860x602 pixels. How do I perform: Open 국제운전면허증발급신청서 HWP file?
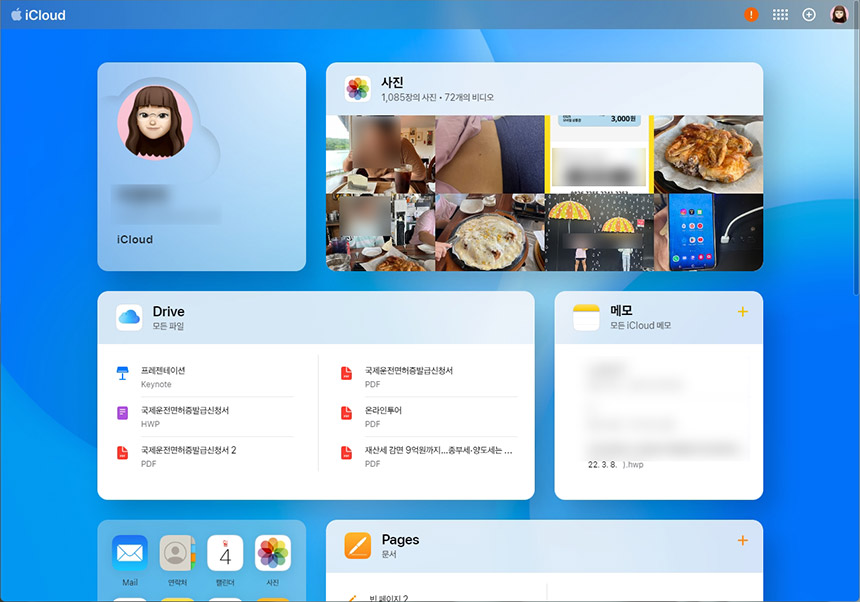tap(205, 417)
